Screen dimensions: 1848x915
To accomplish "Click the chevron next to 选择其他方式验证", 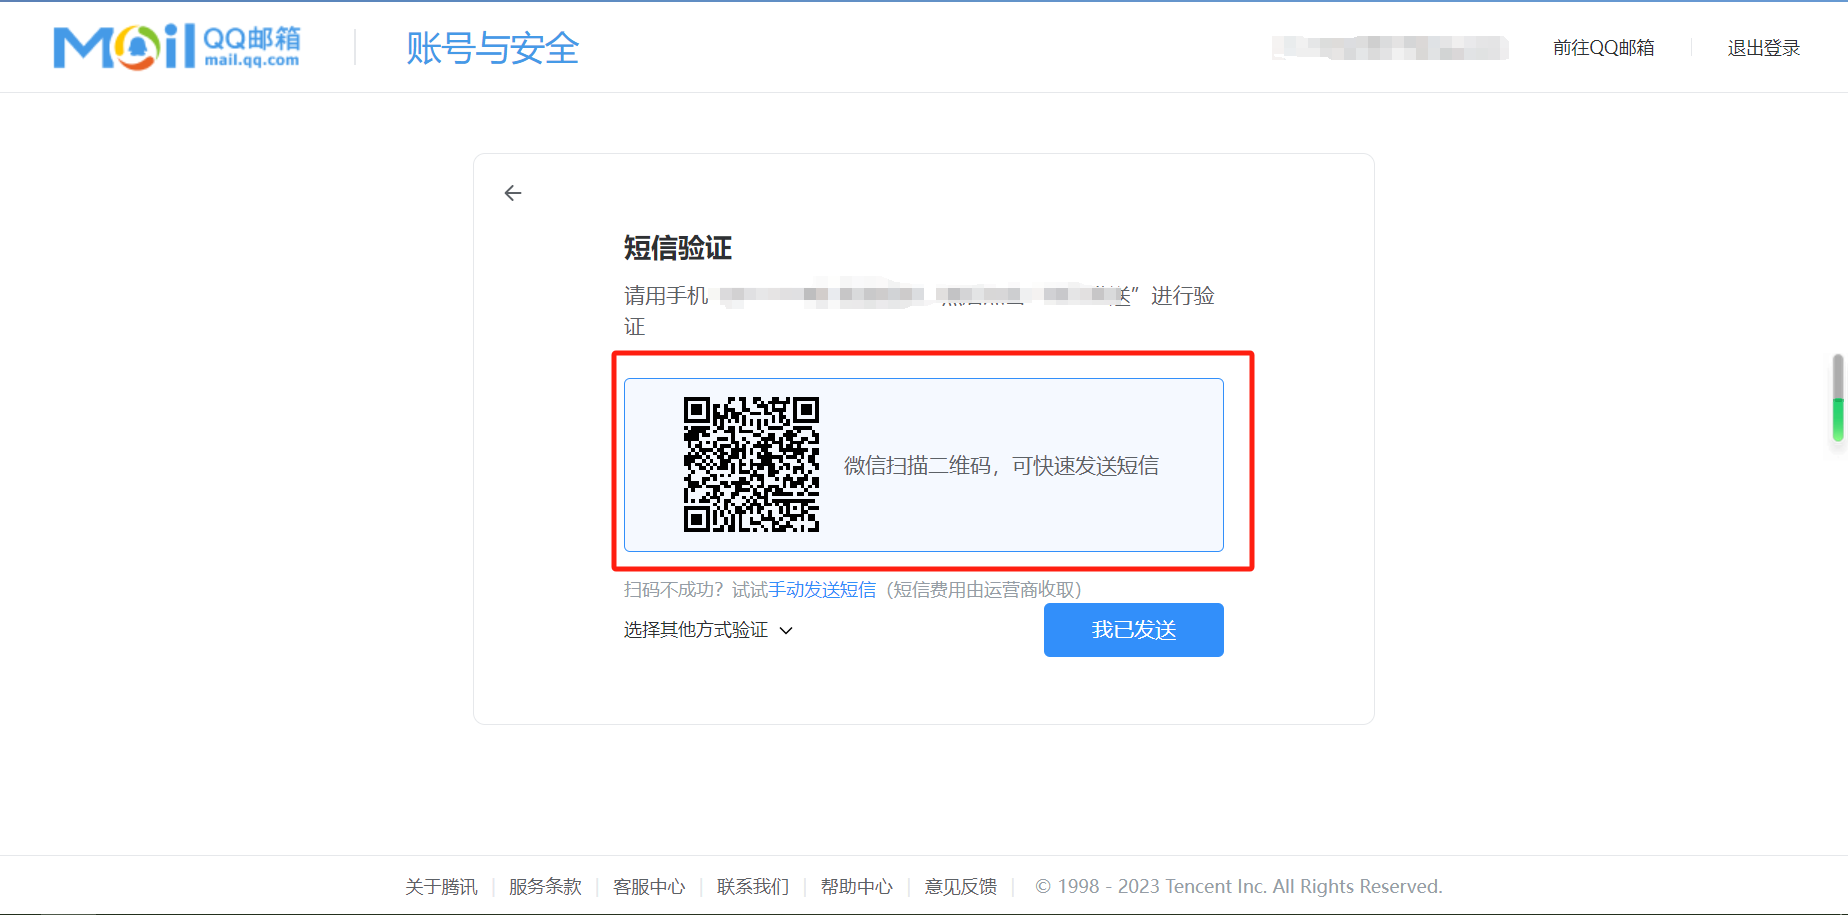I will (786, 631).
